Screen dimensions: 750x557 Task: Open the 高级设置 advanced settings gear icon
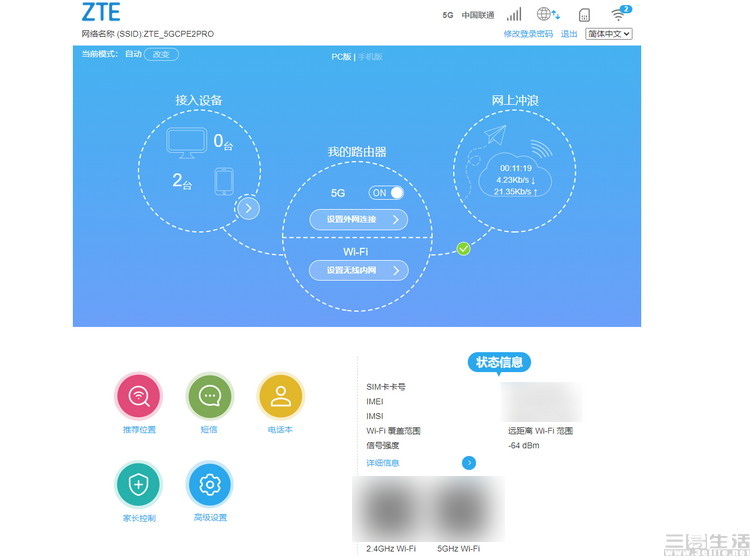click(x=210, y=484)
